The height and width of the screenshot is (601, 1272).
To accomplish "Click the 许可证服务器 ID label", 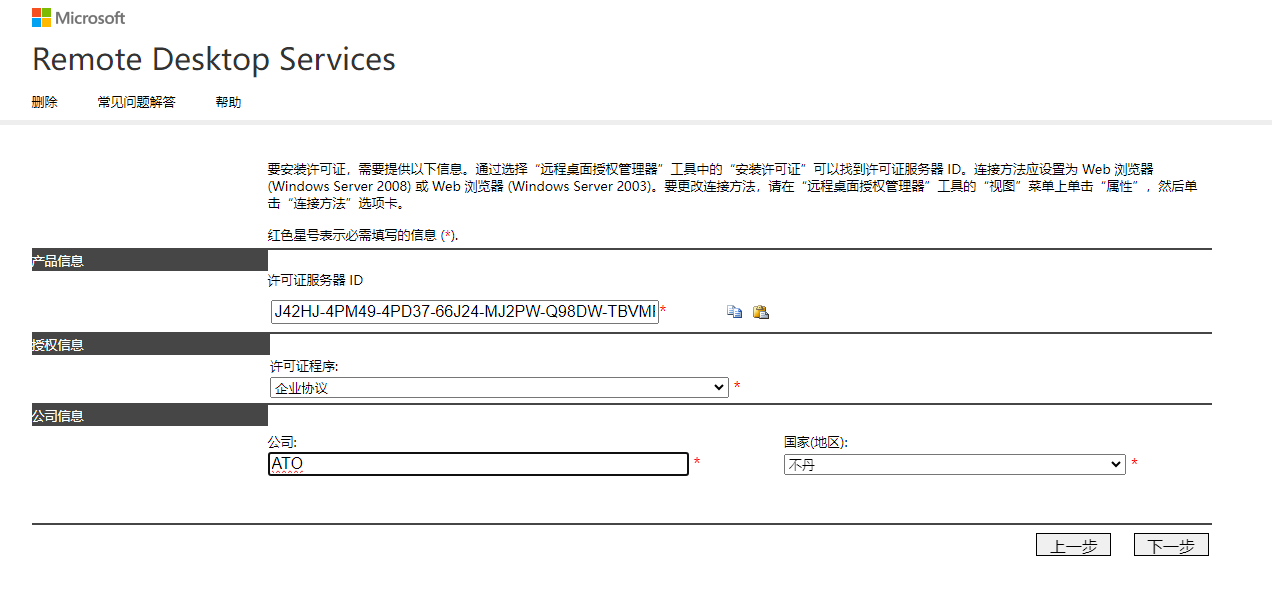I will [x=315, y=280].
